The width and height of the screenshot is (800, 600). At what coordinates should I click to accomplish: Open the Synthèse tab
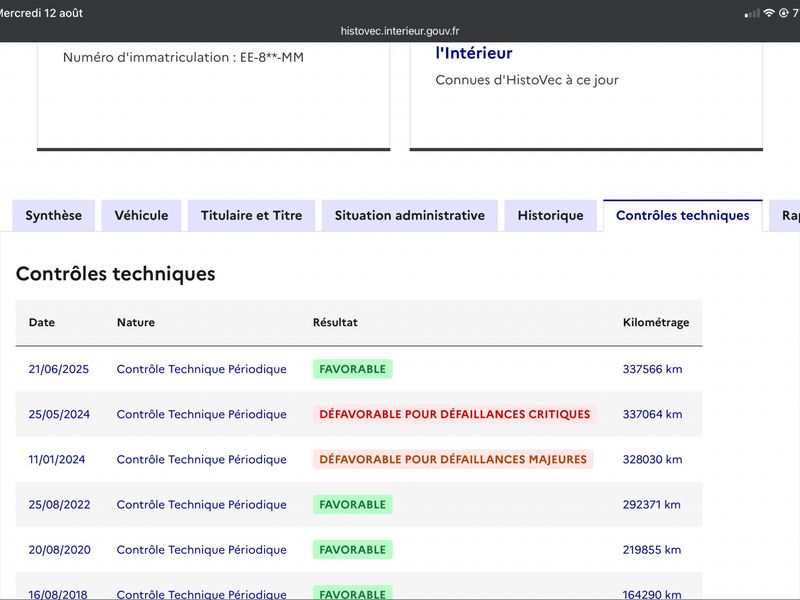click(54, 215)
